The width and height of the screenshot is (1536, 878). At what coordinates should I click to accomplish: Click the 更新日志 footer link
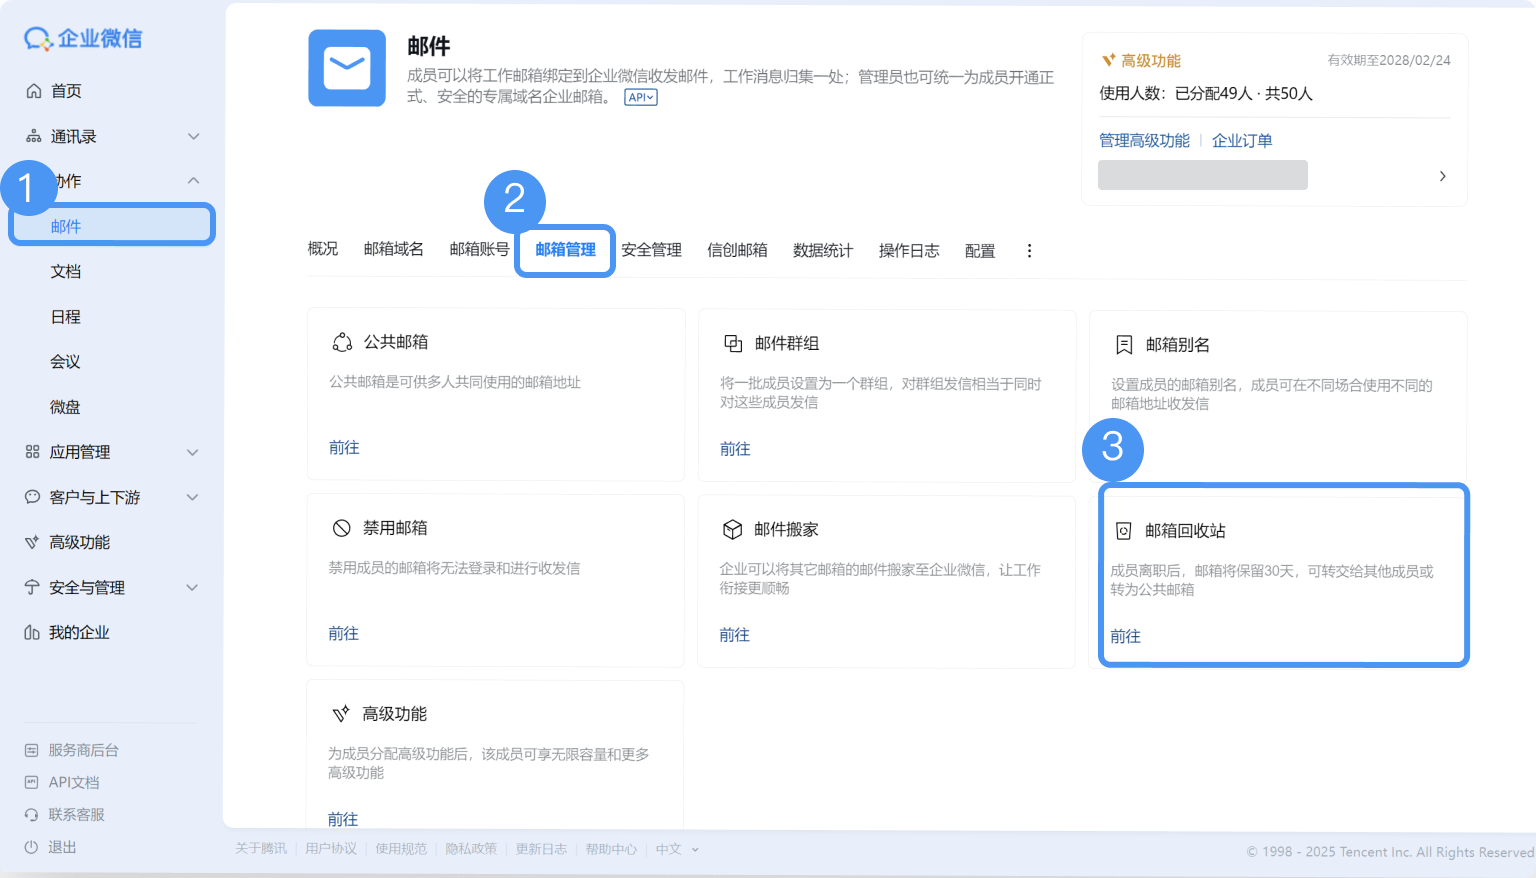pyautogui.click(x=541, y=849)
